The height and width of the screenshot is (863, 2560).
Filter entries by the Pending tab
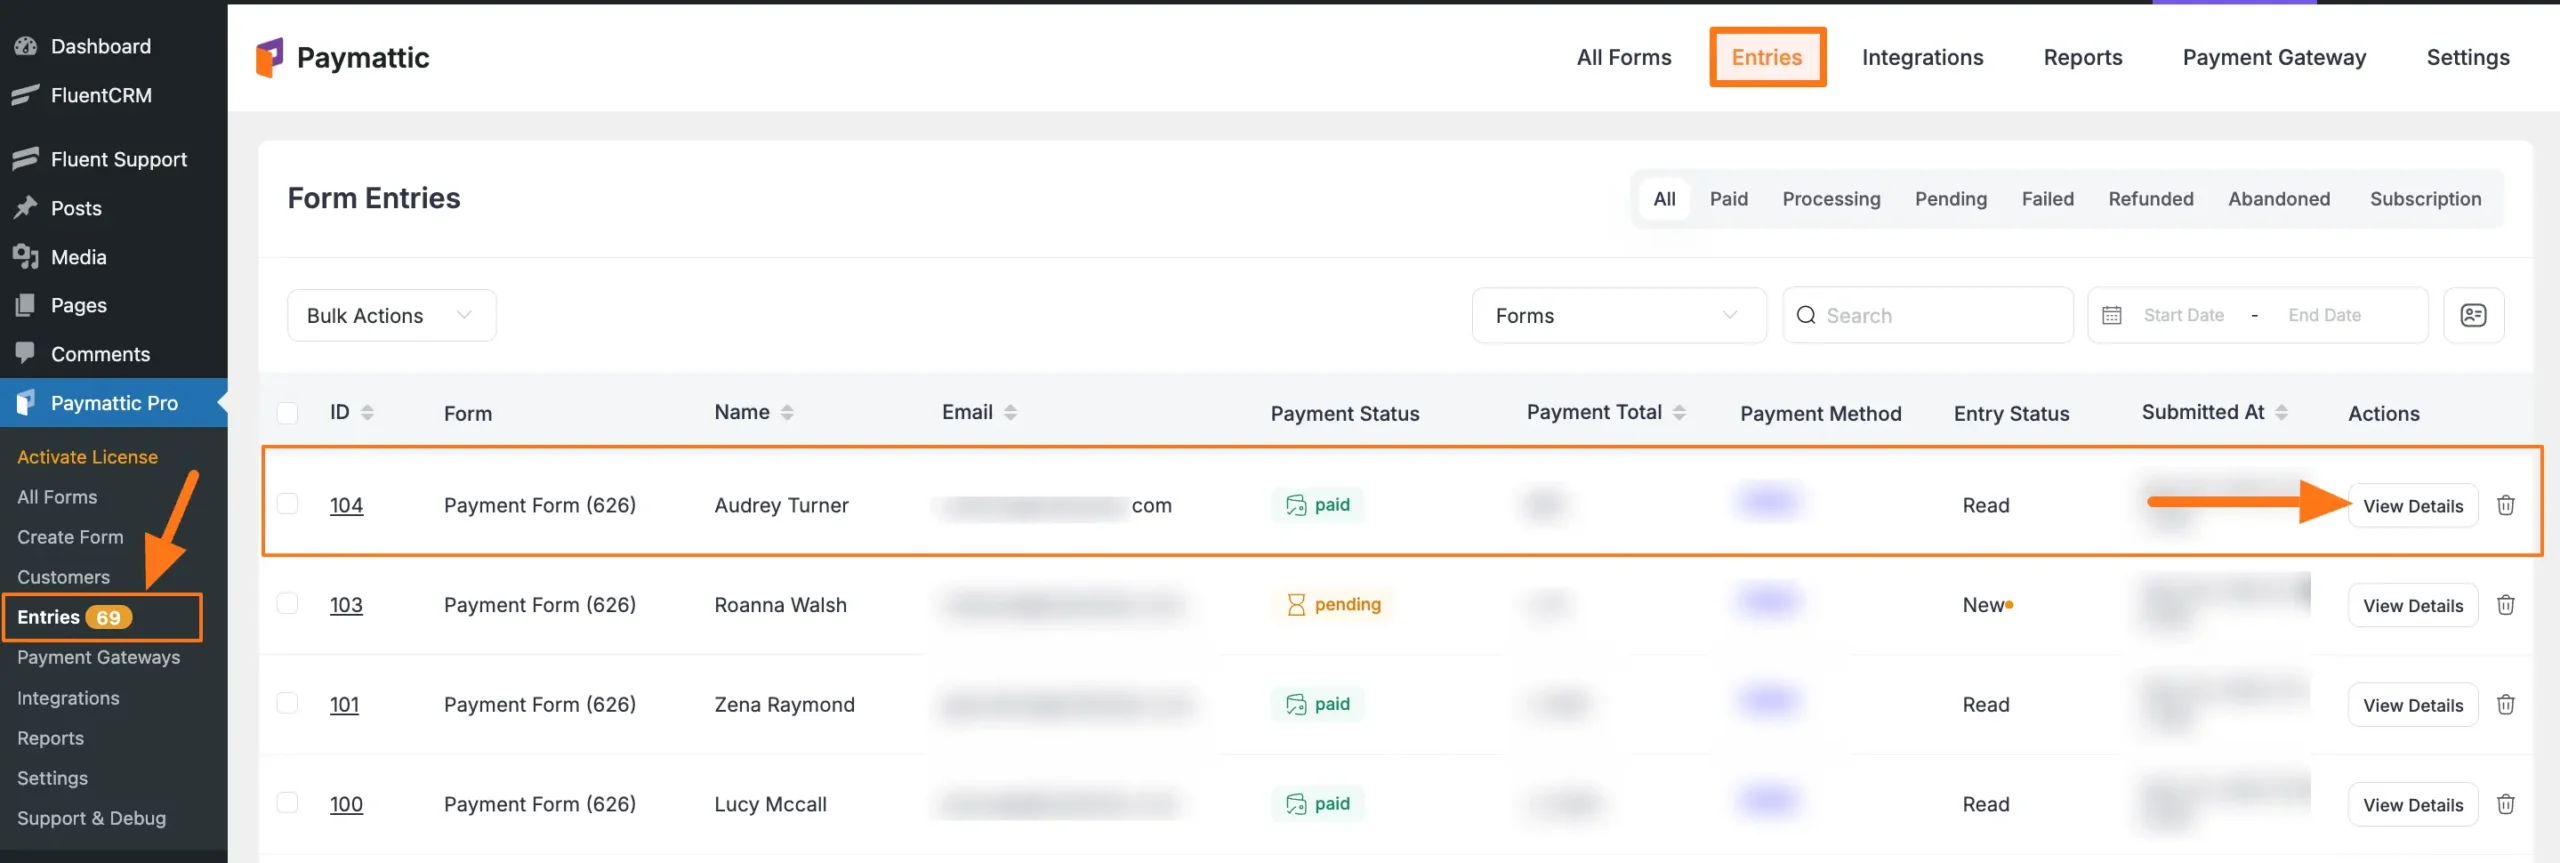point(1950,199)
